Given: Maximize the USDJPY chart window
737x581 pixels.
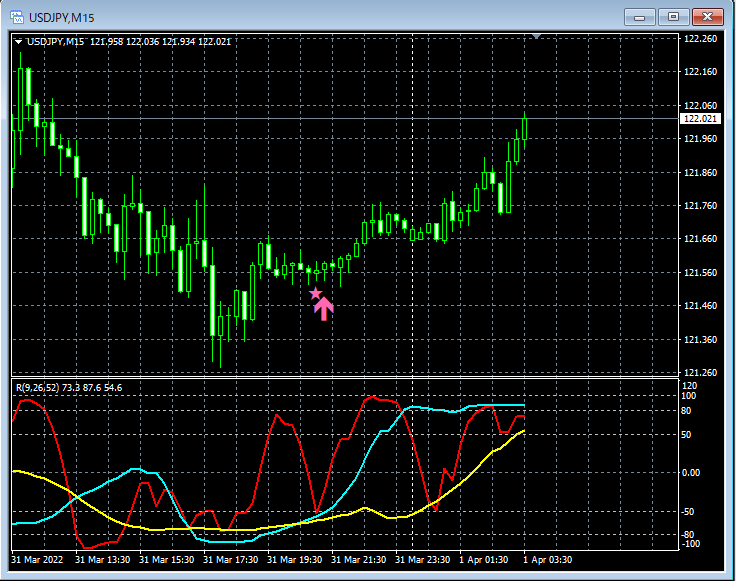Looking at the screenshot, I should [673, 17].
